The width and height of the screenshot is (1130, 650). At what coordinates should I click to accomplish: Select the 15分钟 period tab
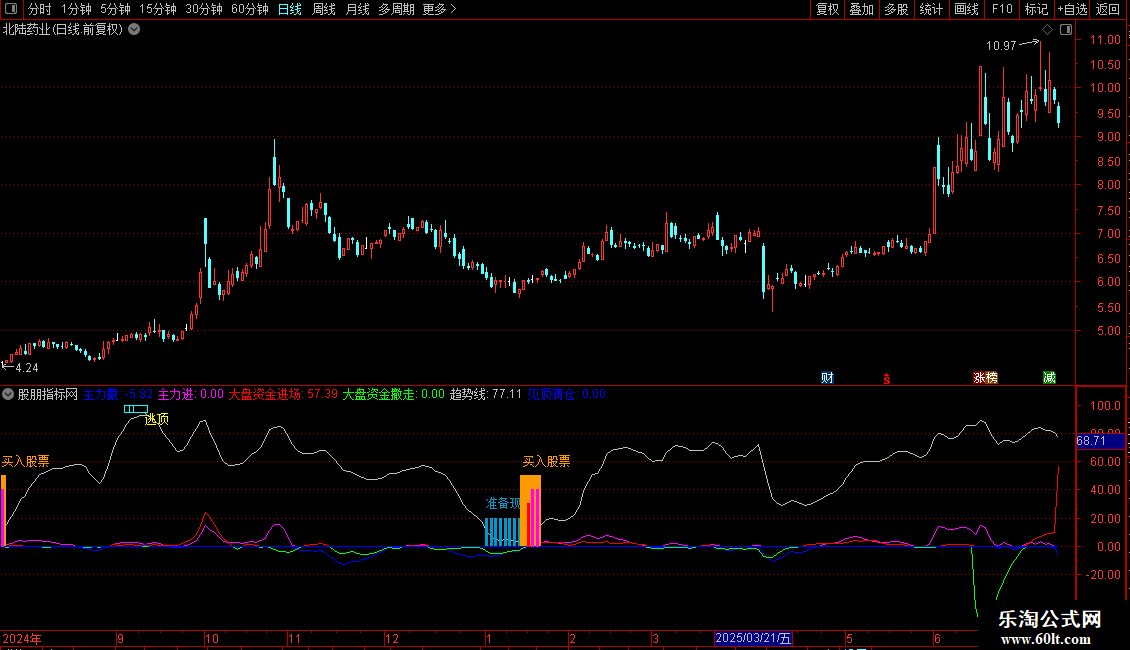tap(158, 9)
